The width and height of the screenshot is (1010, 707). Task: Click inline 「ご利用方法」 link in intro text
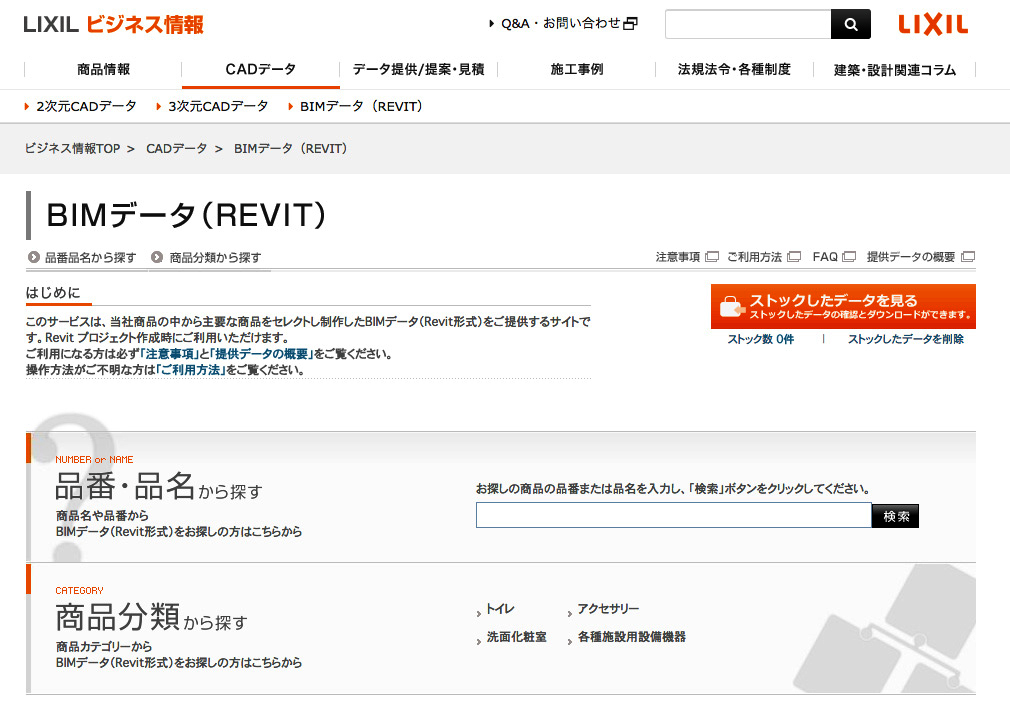(x=191, y=370)
